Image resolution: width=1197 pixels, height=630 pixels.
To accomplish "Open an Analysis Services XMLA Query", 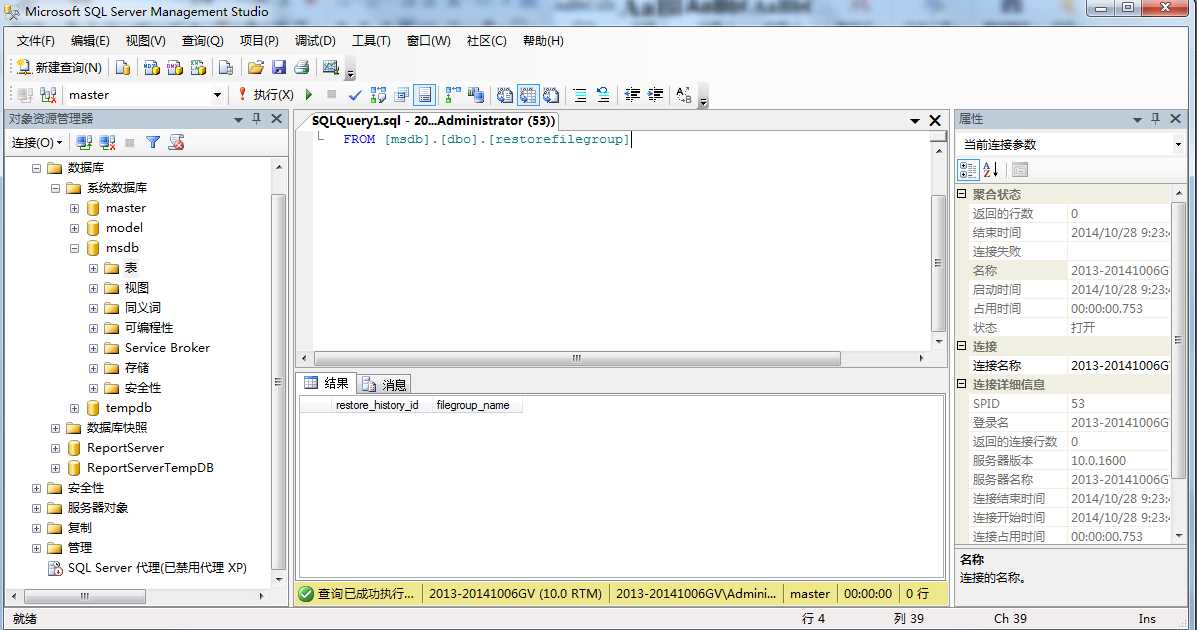I will click(198, 67).
